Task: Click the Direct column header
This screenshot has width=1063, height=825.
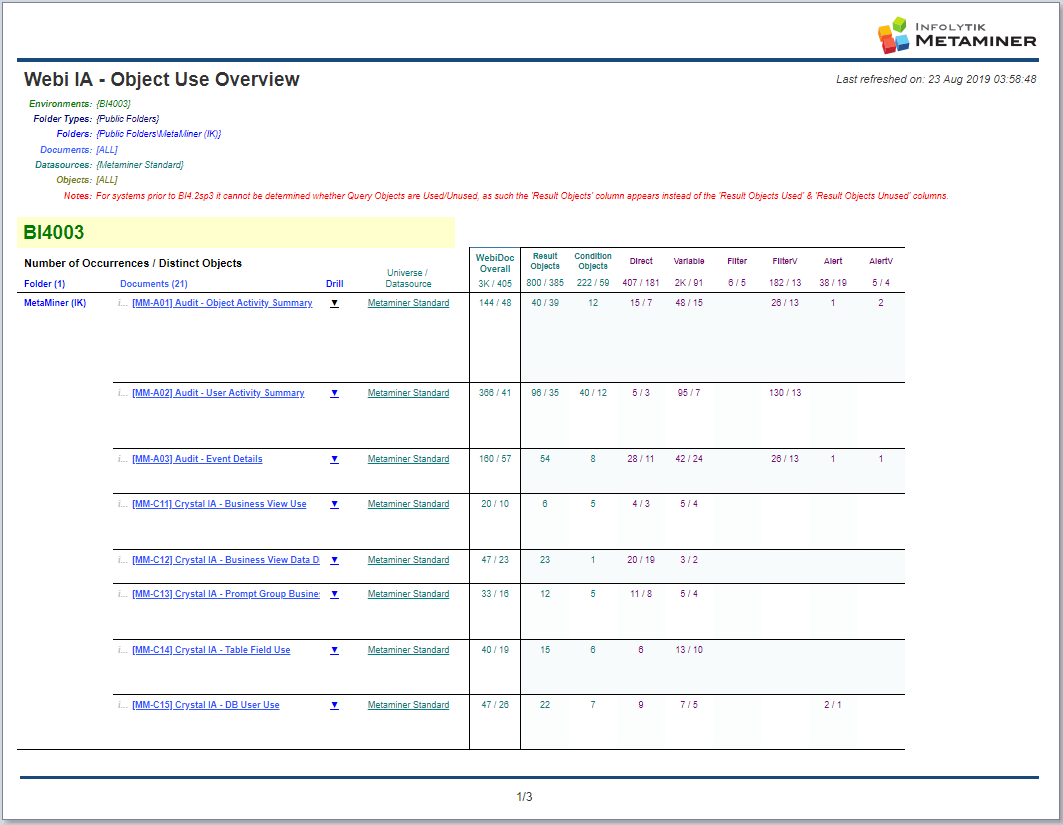Action: pos(641,261)
